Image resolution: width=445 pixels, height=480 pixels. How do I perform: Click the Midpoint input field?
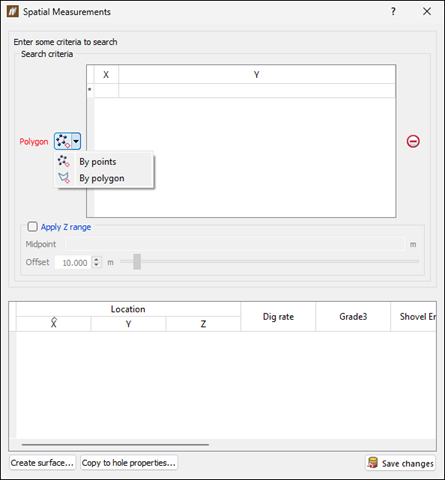pyautogui.click(x=235, y=244)
